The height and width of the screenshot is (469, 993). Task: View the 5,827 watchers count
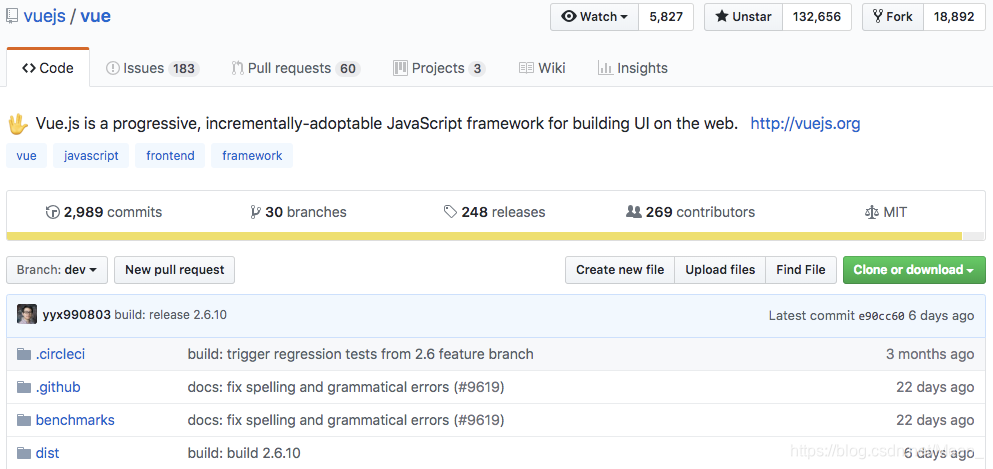[666, 17]
